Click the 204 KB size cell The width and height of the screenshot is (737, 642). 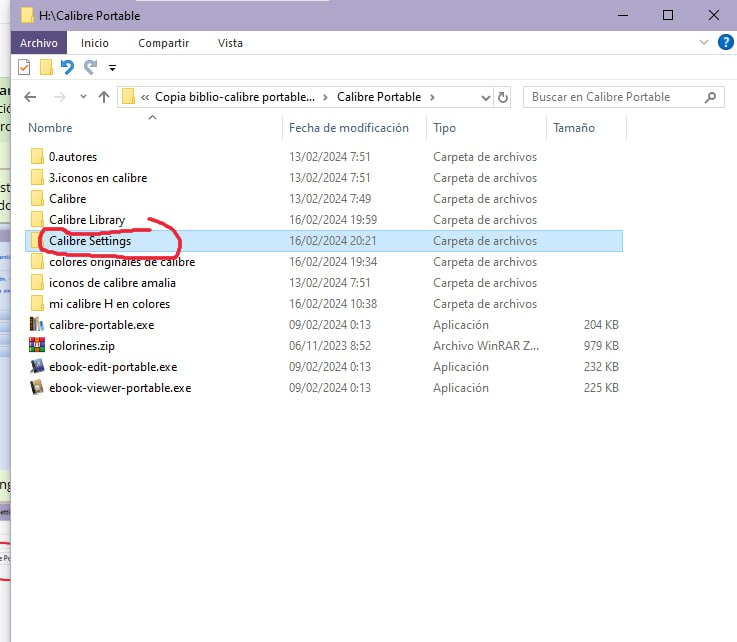tap(601, 325)
